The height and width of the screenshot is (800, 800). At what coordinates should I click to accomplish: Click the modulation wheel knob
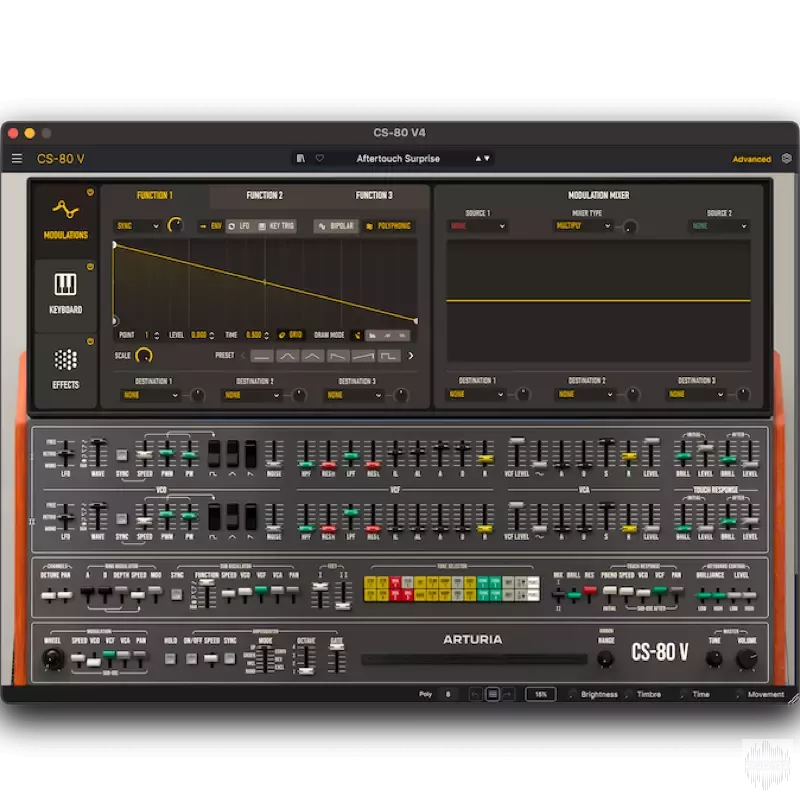[53, 659]
